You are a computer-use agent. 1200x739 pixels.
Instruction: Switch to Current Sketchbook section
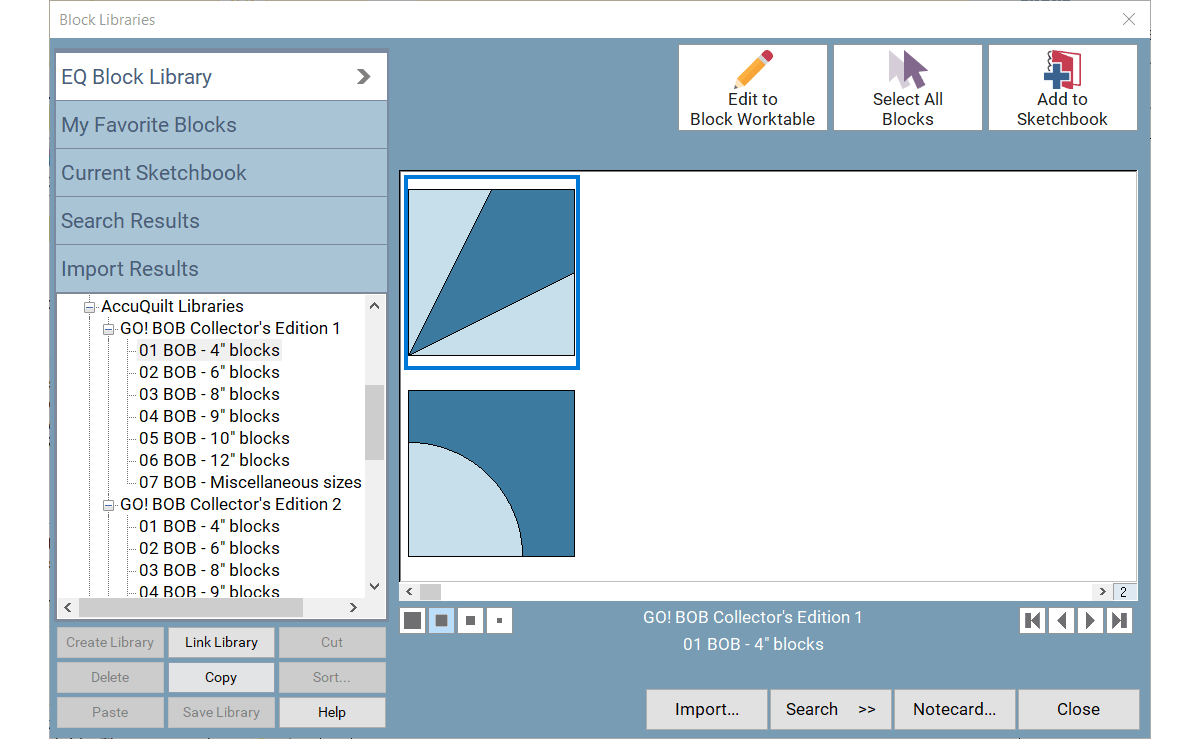(x=221, y=173)
